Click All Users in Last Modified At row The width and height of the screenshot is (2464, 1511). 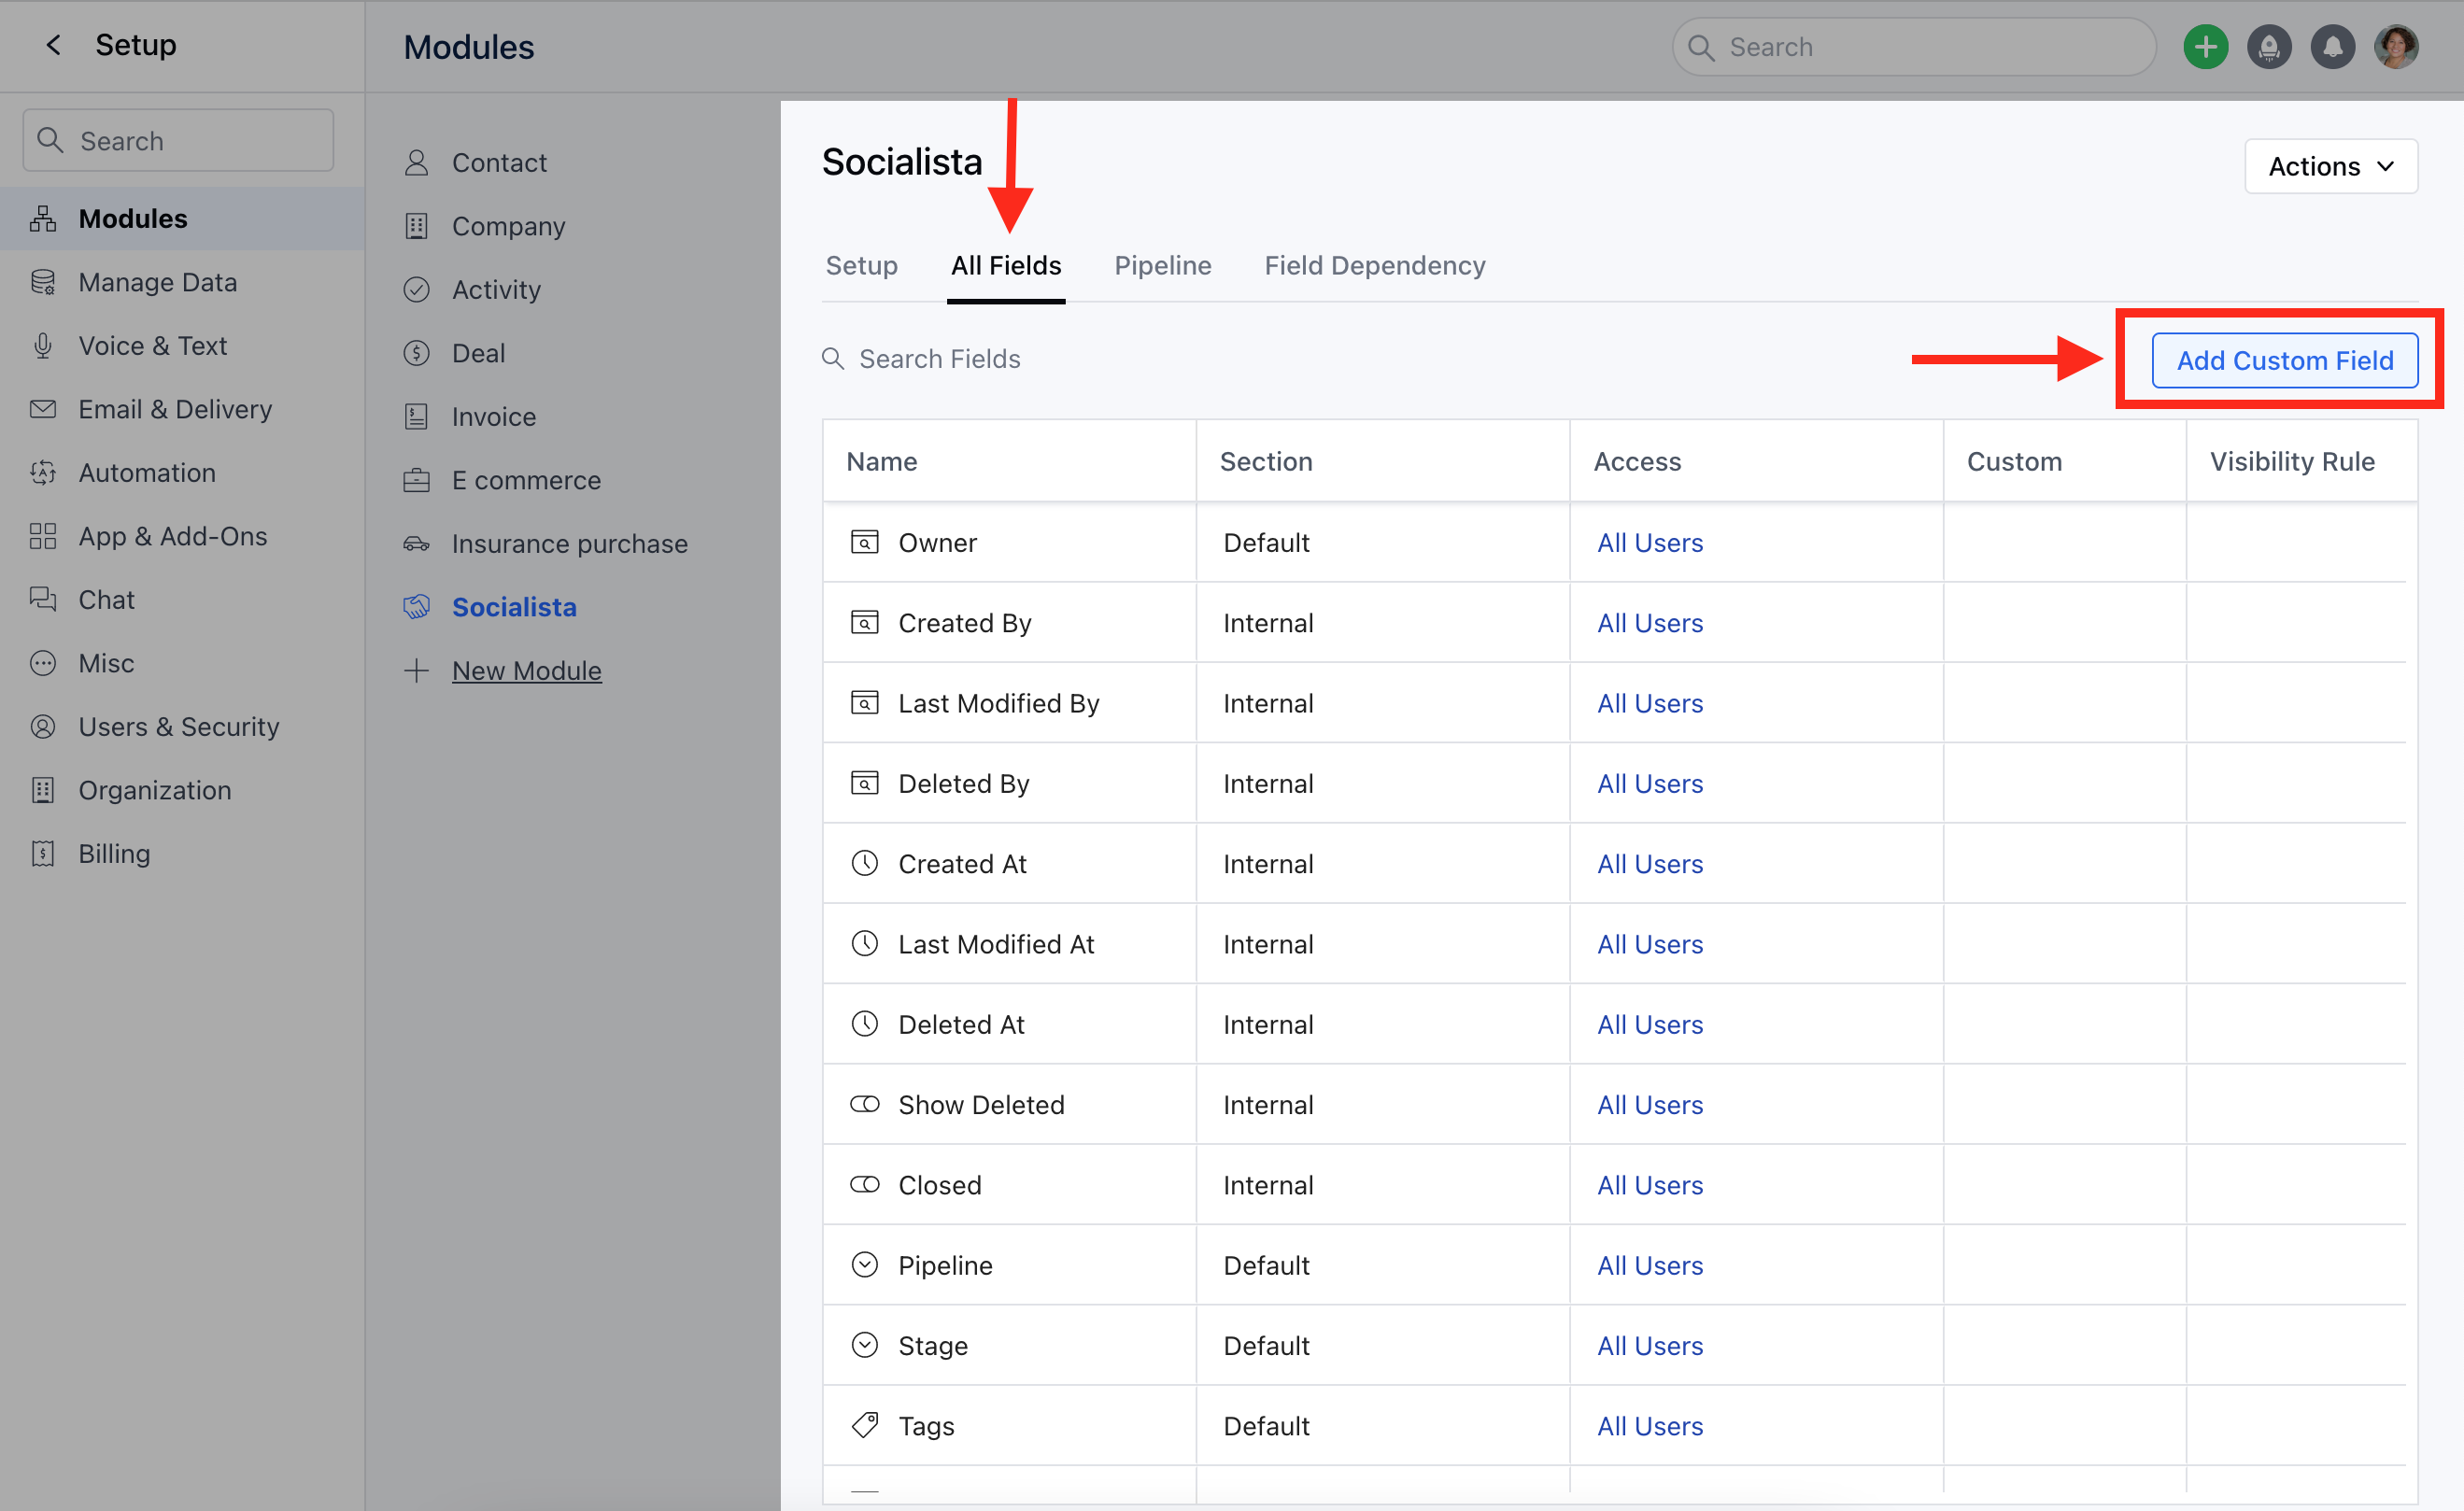[x=1650, y=944]
